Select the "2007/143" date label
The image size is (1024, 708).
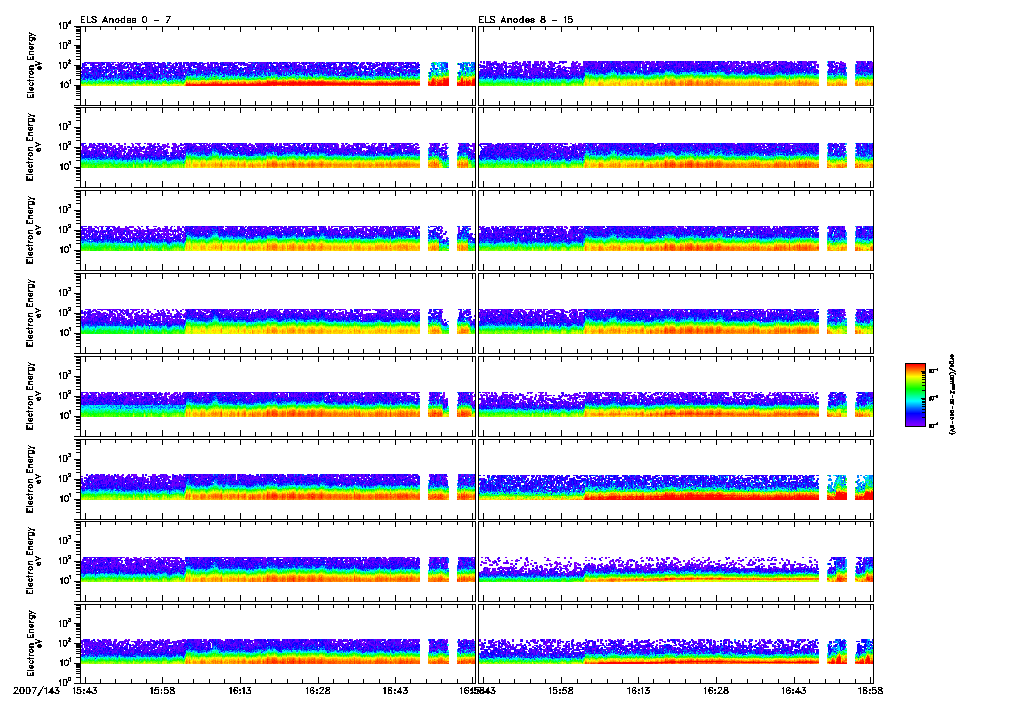point(36,690)
